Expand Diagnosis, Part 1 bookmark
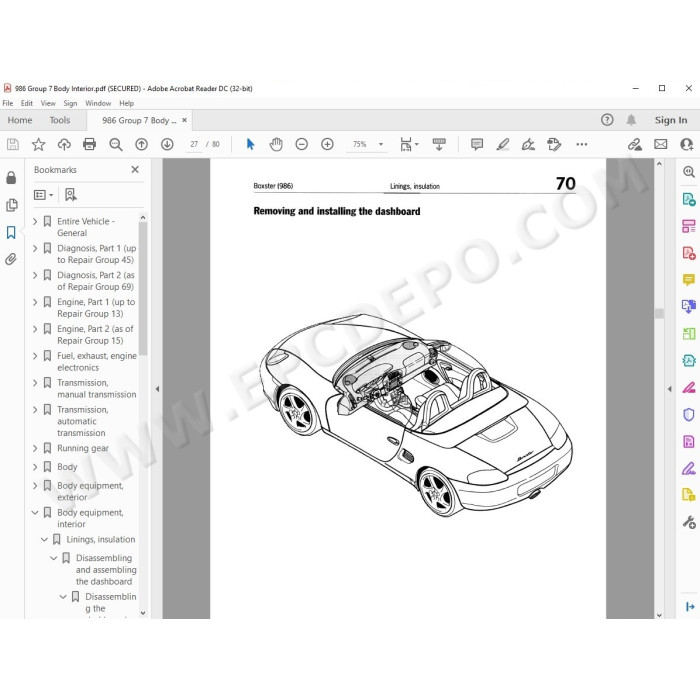 pyautogui.click(x=35, y=248)
